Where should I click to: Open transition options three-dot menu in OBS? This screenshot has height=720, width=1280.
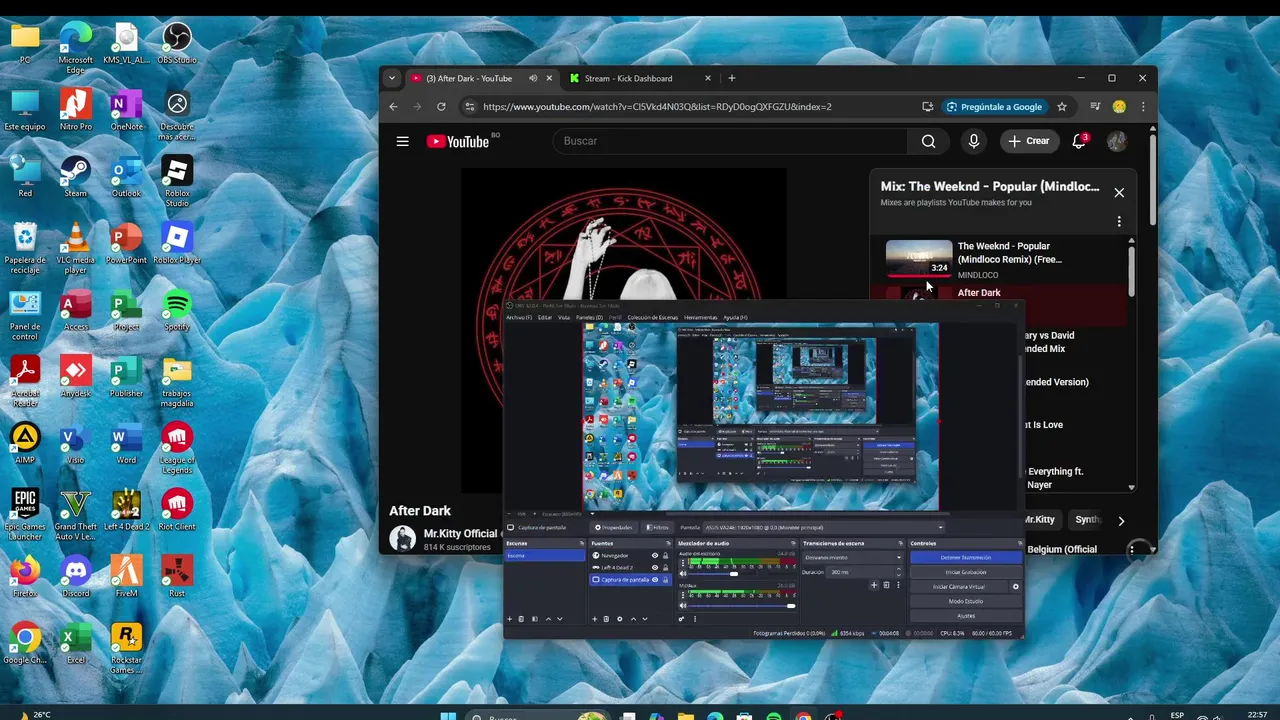898,585
